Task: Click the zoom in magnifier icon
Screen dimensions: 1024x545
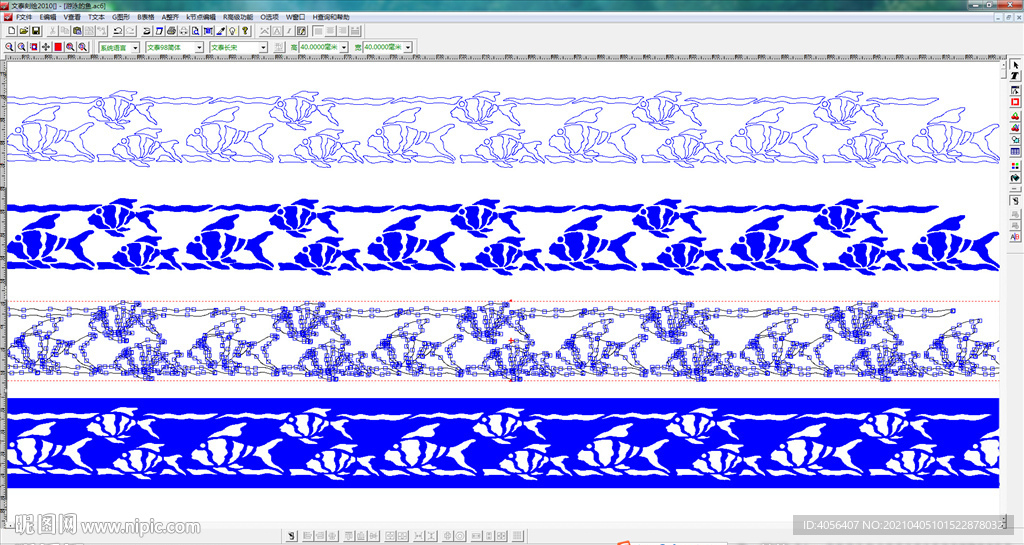Action: 10,47
